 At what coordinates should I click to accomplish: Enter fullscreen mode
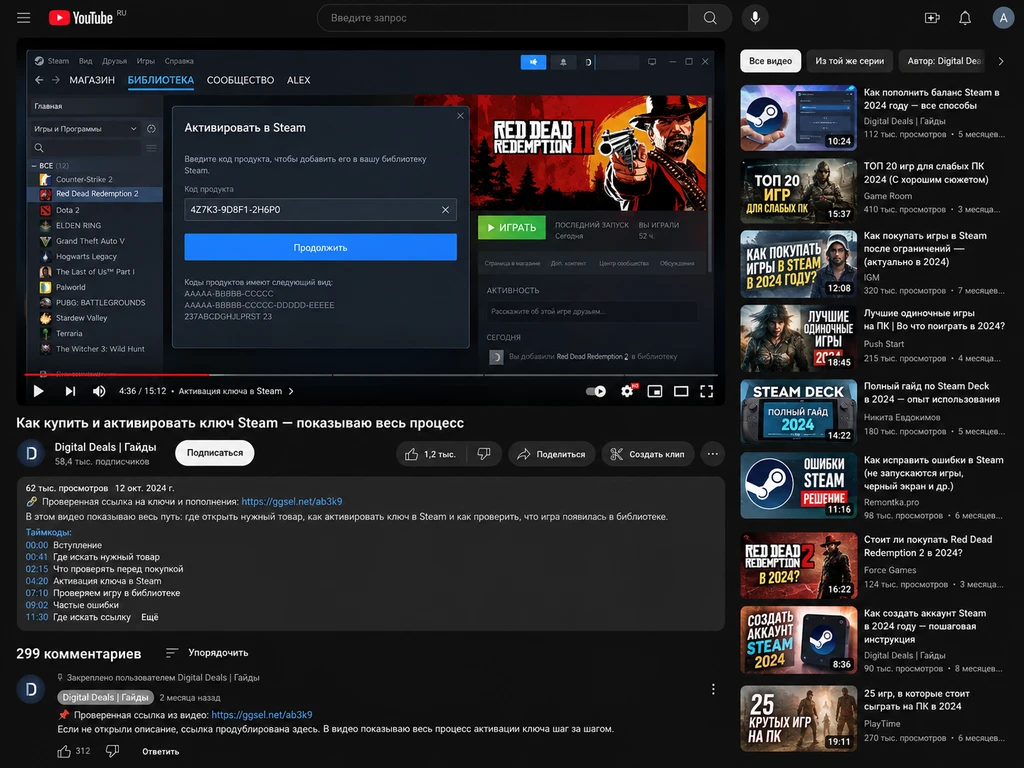[707, 391]
